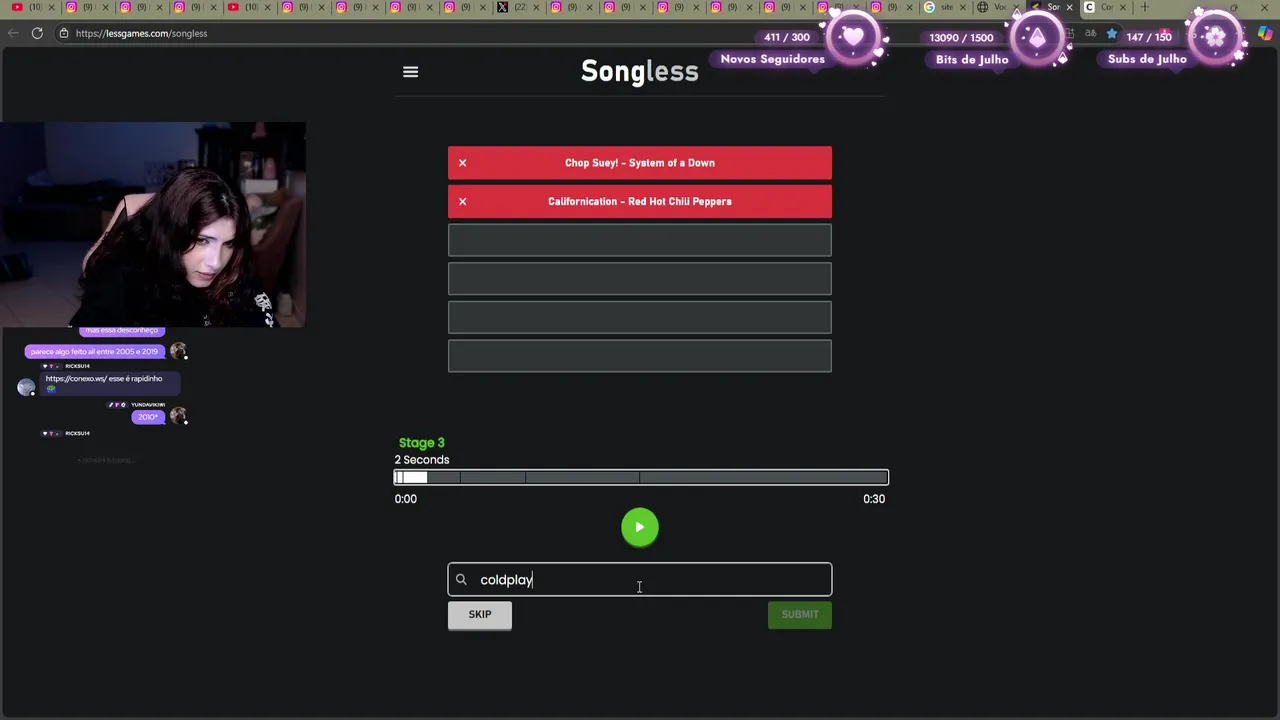
Task: Click the search magnifier icon
Action: [461, 580]
